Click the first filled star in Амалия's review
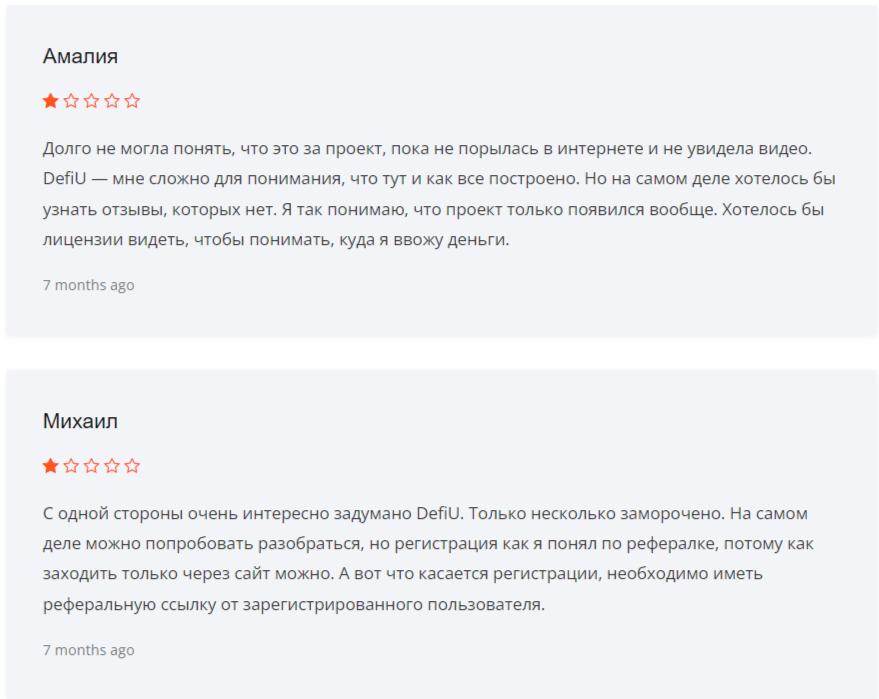 50,101
